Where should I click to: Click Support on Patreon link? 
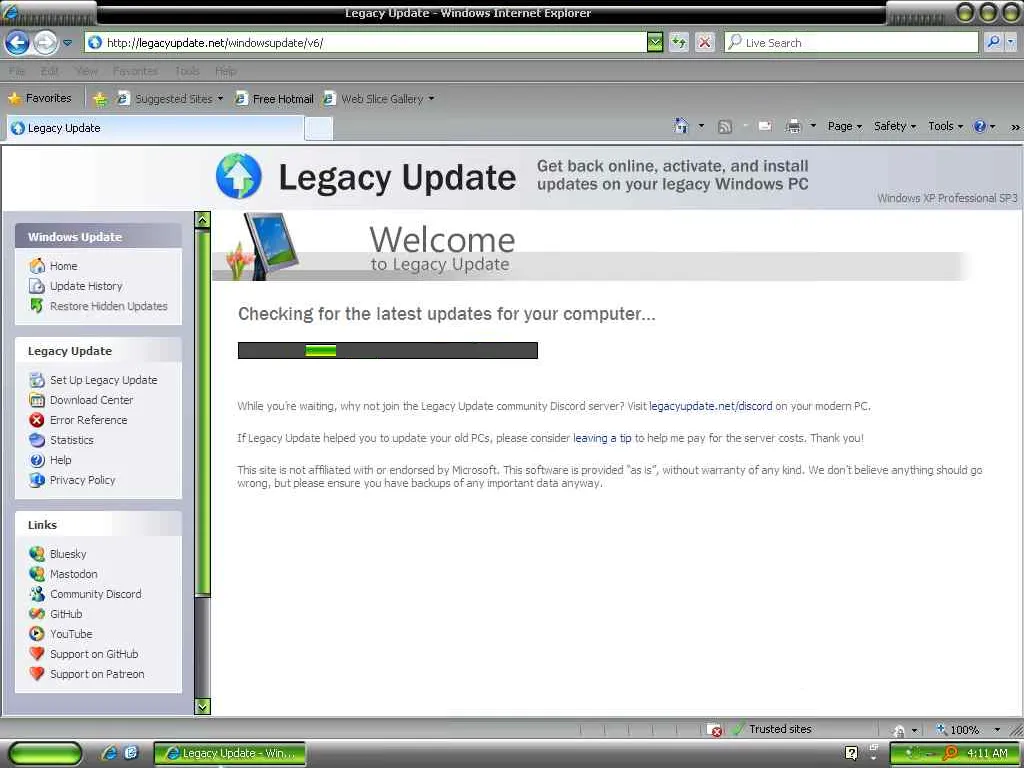(x=97, y=674)
